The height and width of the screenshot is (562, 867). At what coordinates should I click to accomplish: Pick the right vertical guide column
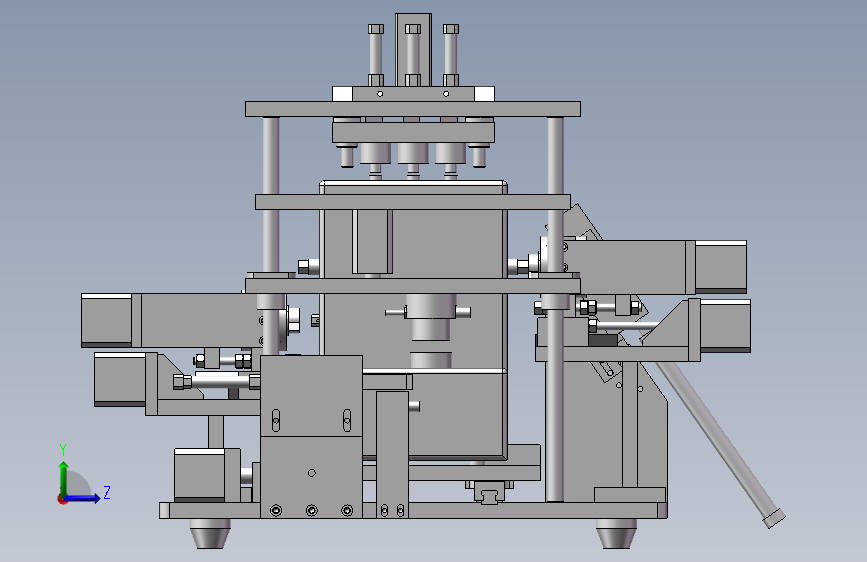(555, 310)
